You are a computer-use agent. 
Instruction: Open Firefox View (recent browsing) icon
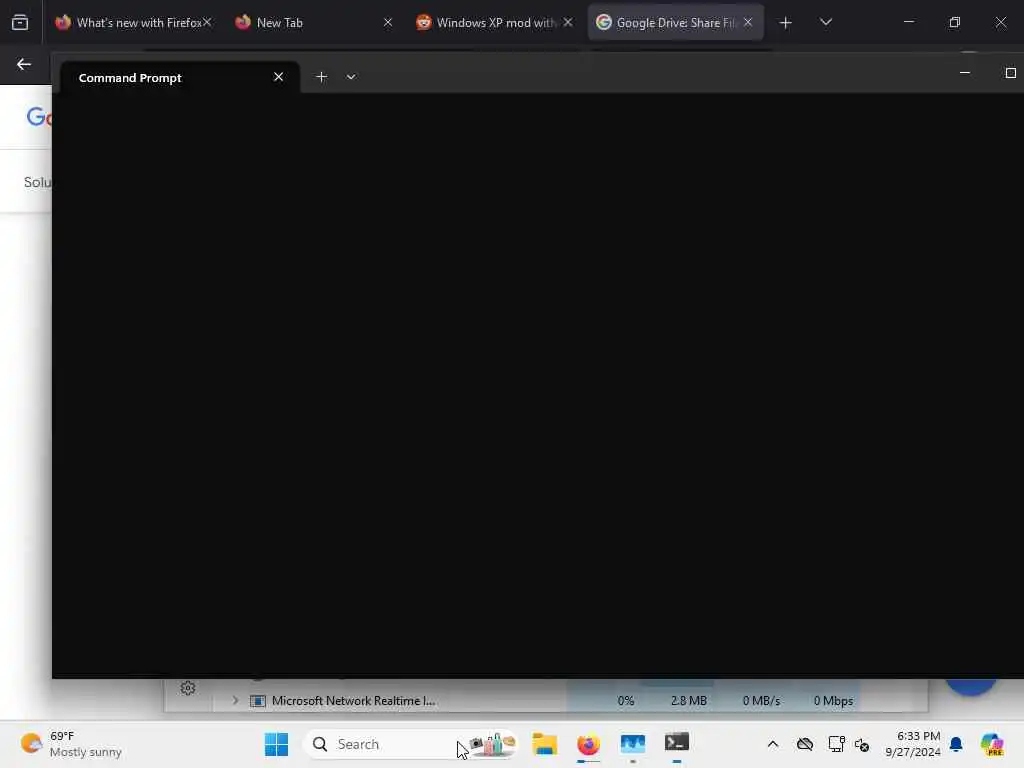click(x=20, y=23)
